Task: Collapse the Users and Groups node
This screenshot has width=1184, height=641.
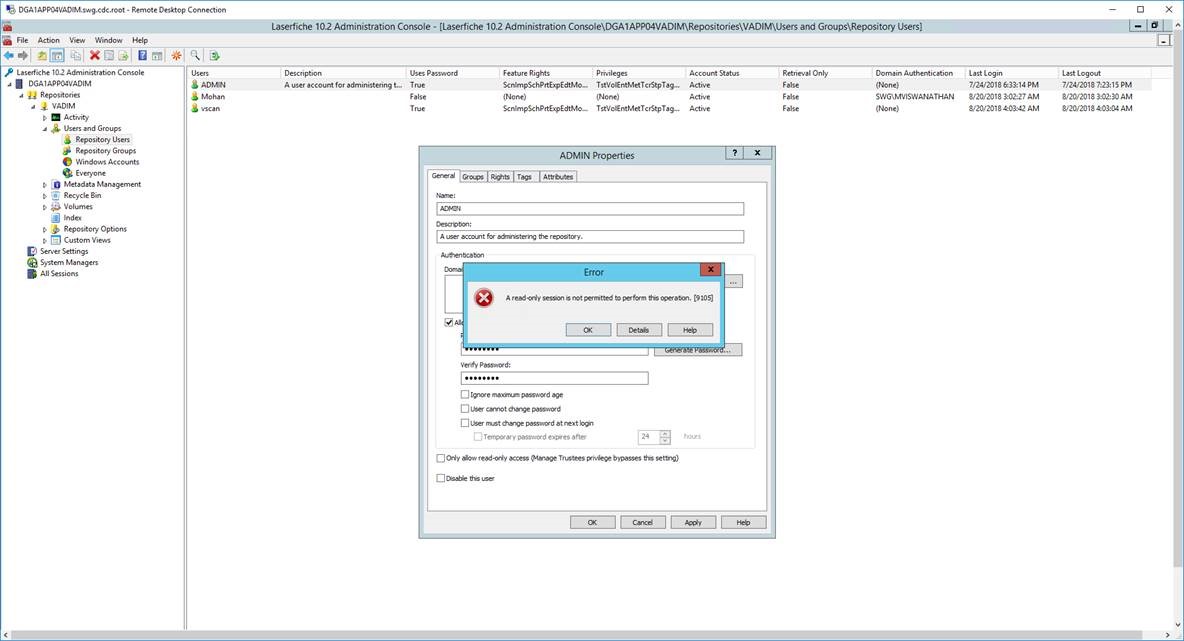Action: [x=45, y=129]
